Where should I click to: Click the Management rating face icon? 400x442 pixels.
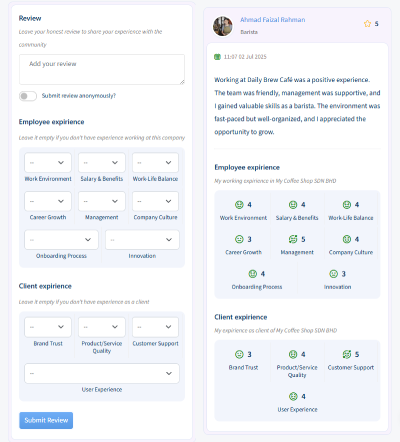293,239
